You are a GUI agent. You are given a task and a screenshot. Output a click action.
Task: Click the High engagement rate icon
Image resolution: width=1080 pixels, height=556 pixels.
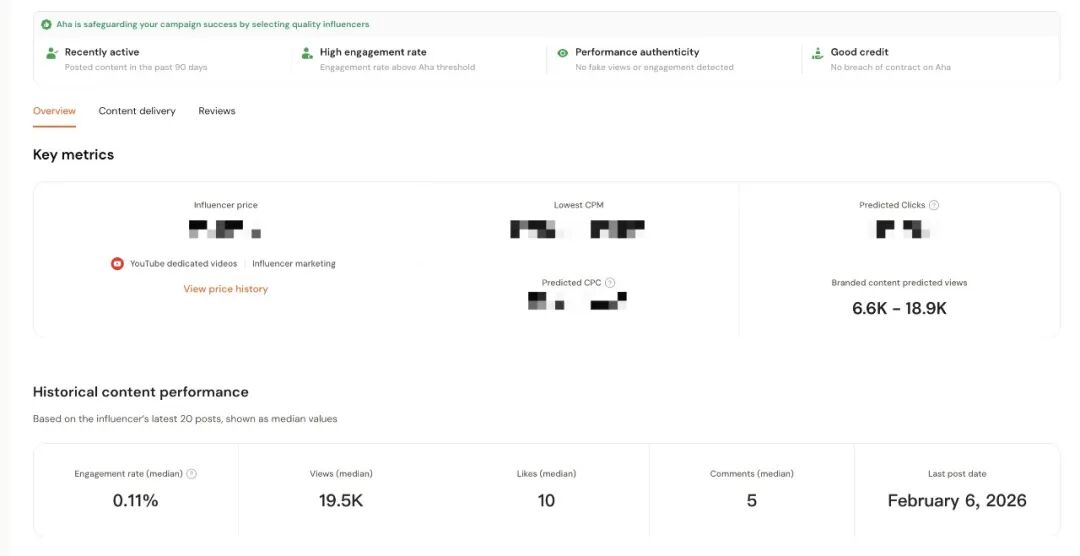[307, 53]
